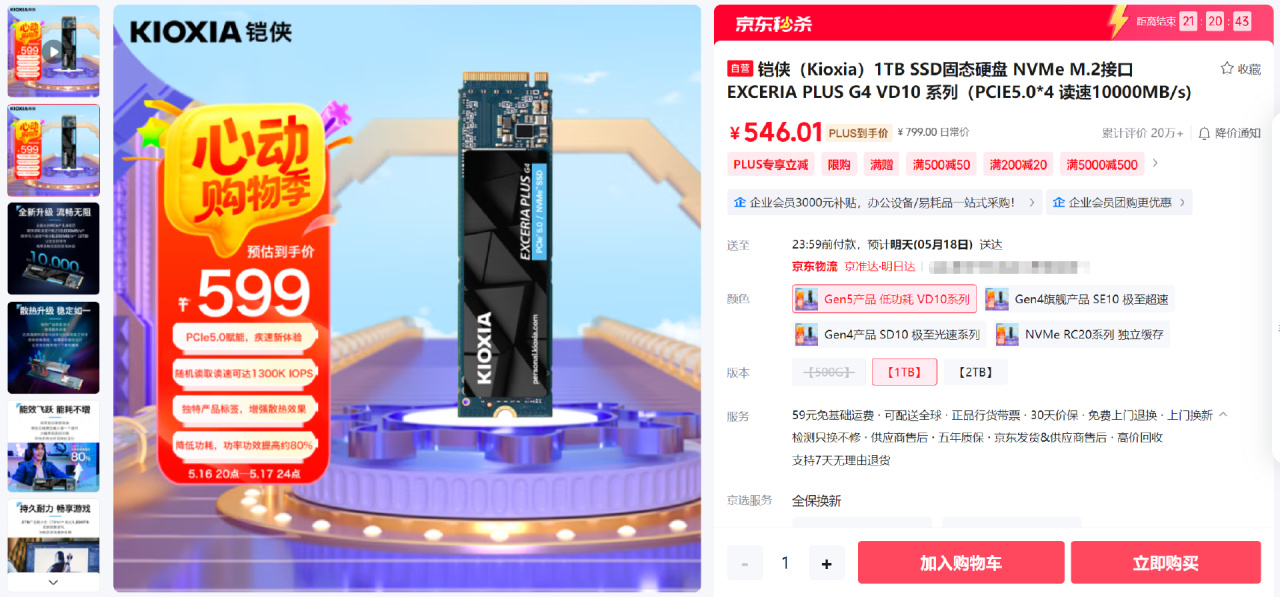Show more thumbnails with the down chevron
1280x597 pixels.
pos(54,582)
